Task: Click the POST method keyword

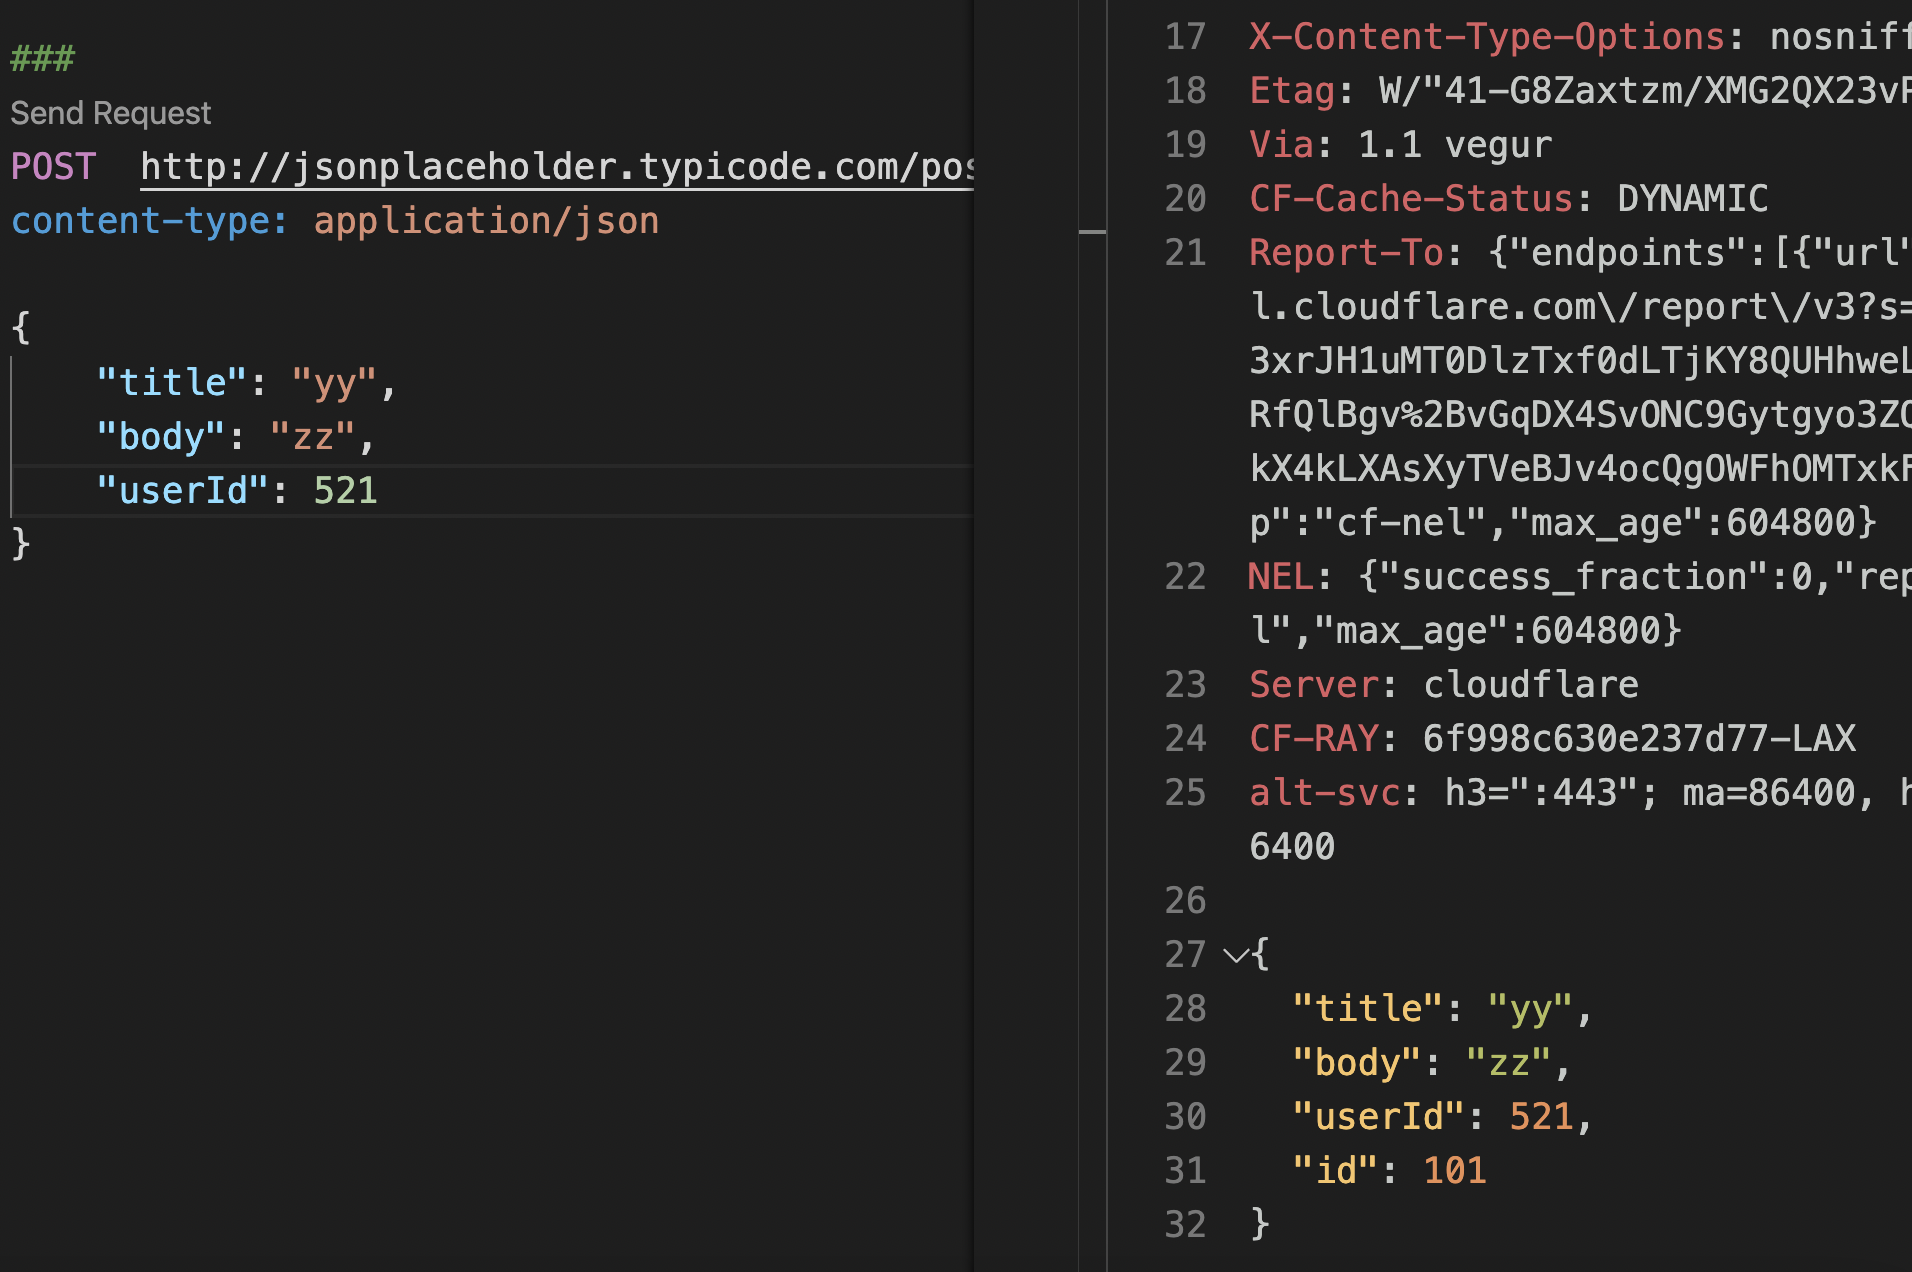Action: pos(53,167)
